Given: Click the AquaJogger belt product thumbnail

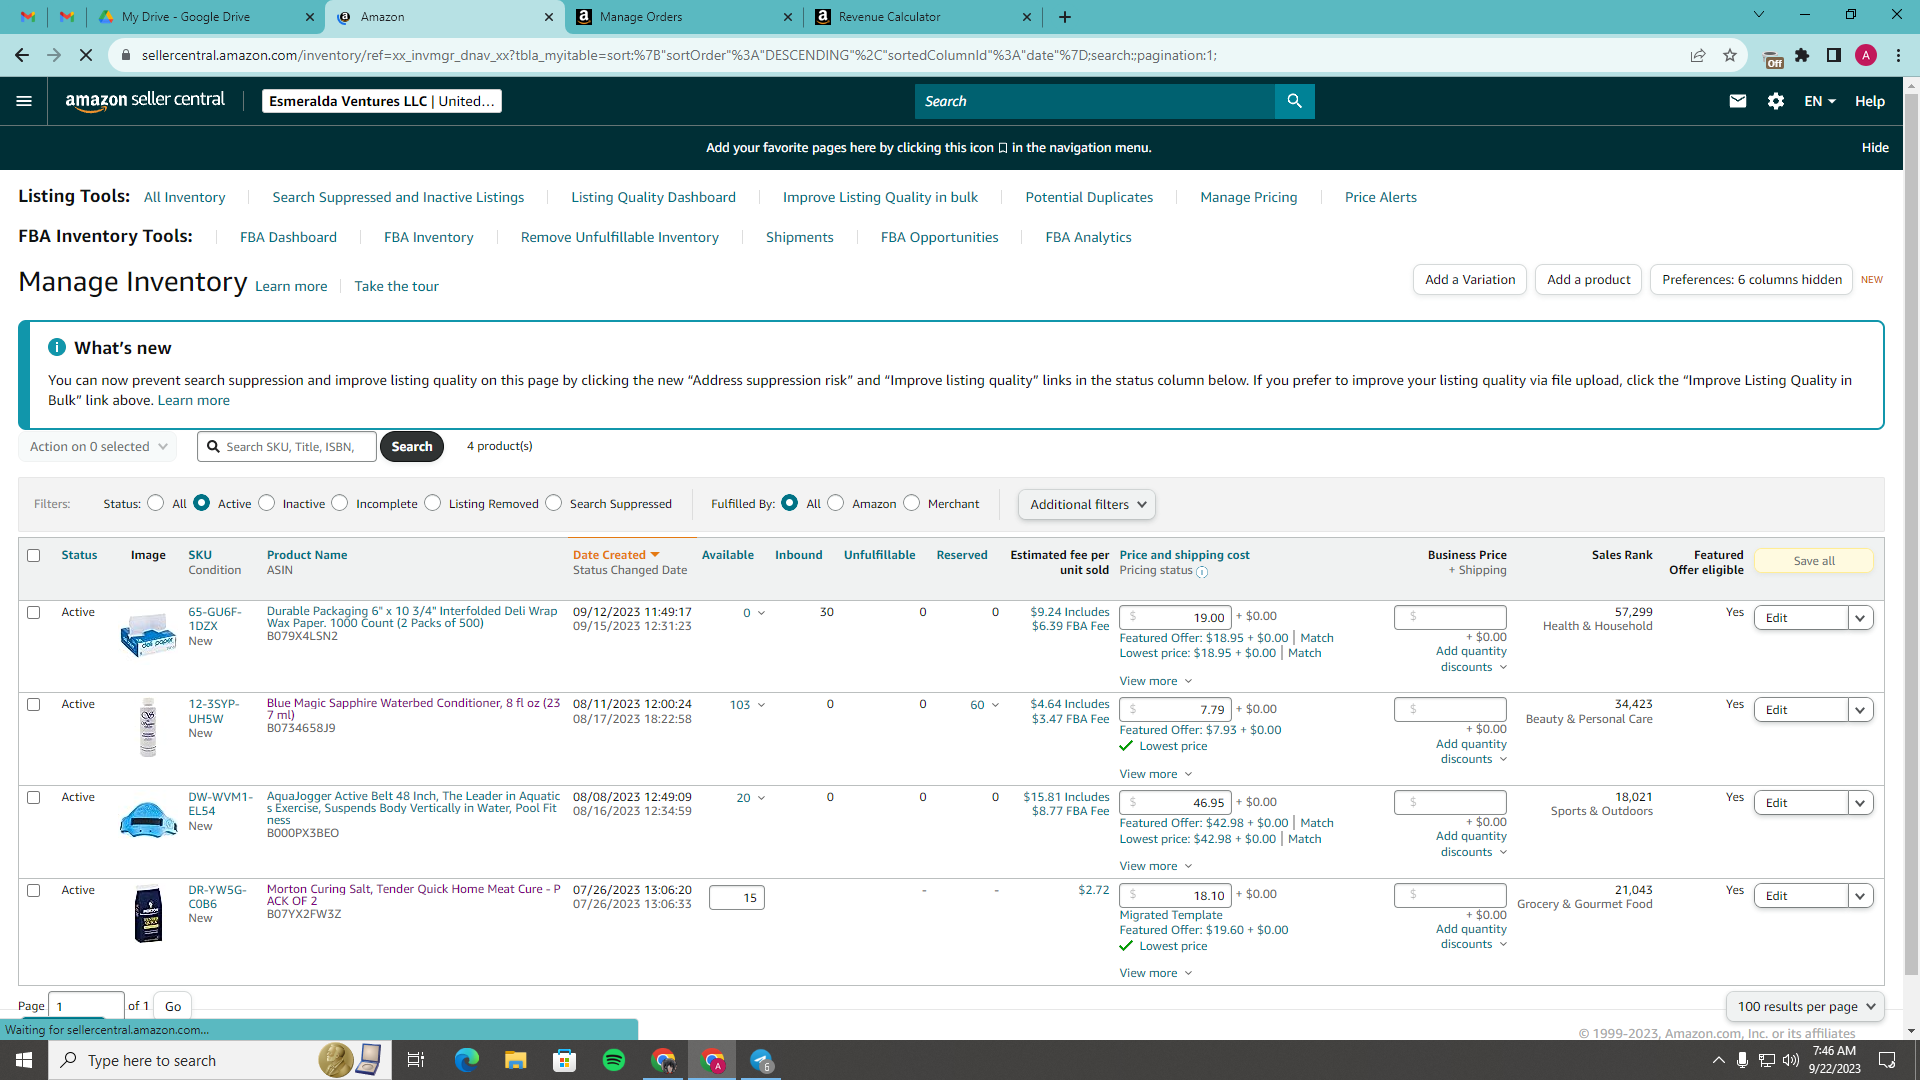Looking at the screenshot, I should coord(148,818).
